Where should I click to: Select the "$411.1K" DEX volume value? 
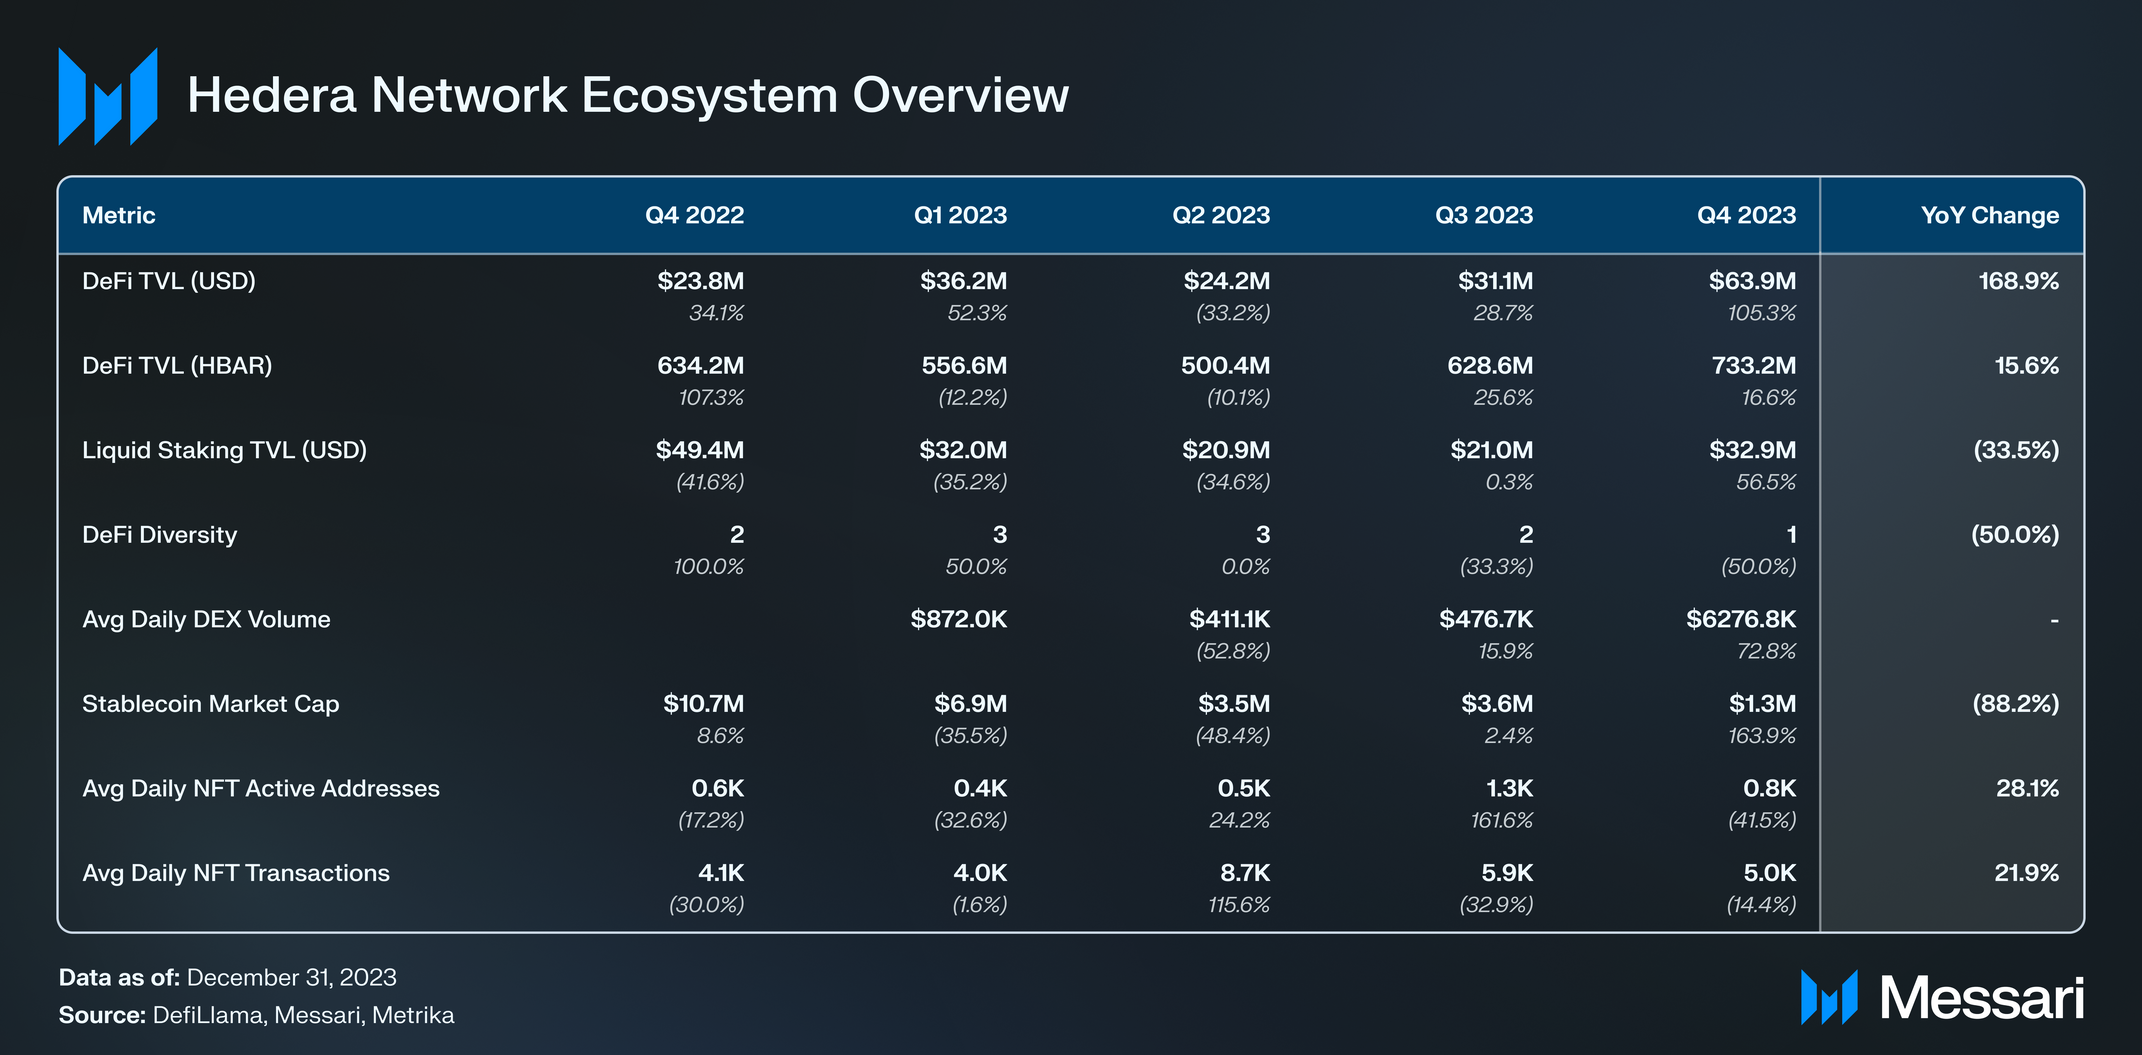(1230, 620)
